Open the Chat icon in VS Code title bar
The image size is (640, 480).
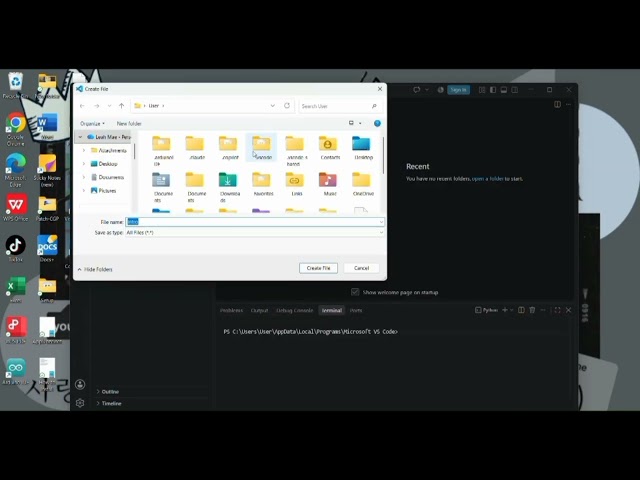[x=416, y=90]
